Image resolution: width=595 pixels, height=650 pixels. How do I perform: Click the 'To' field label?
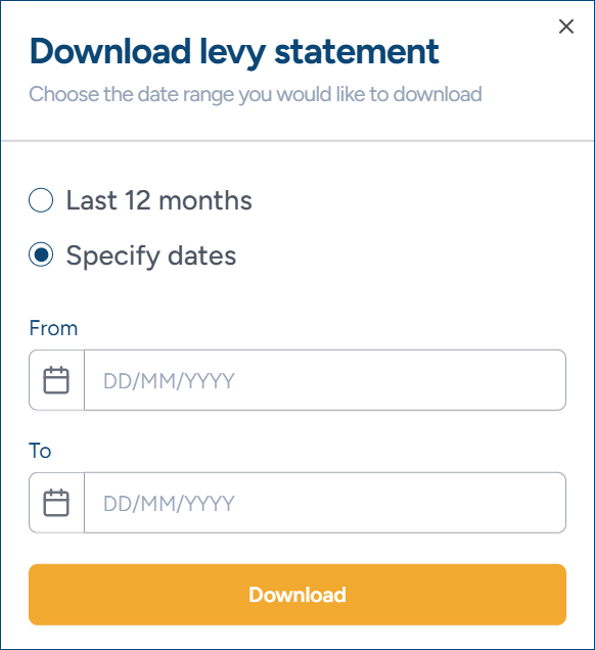(40, 451)
